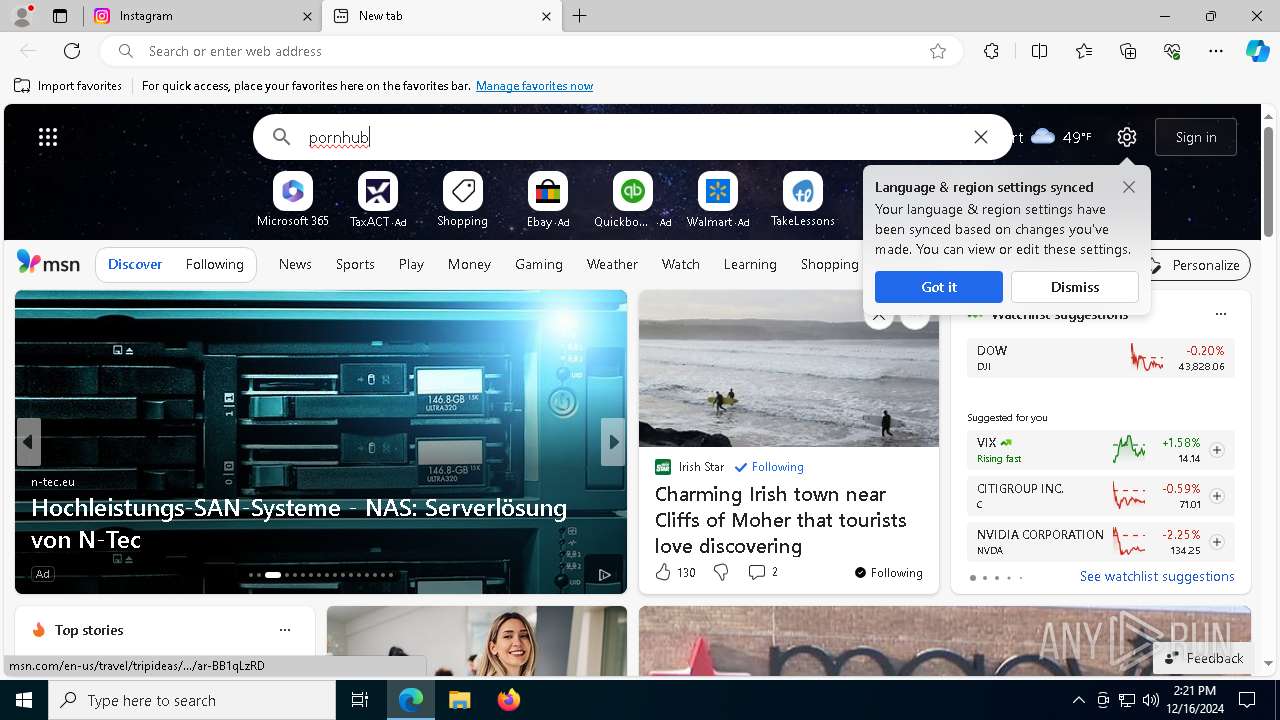Close the sync popup with X

click(1129, 187)
